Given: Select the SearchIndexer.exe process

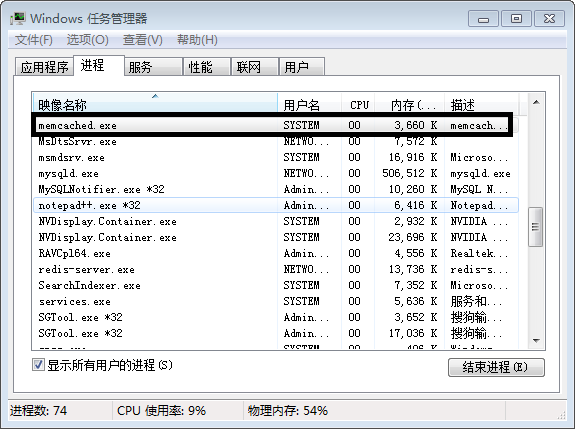Looking at the screenshot, I should click(275, 286).
